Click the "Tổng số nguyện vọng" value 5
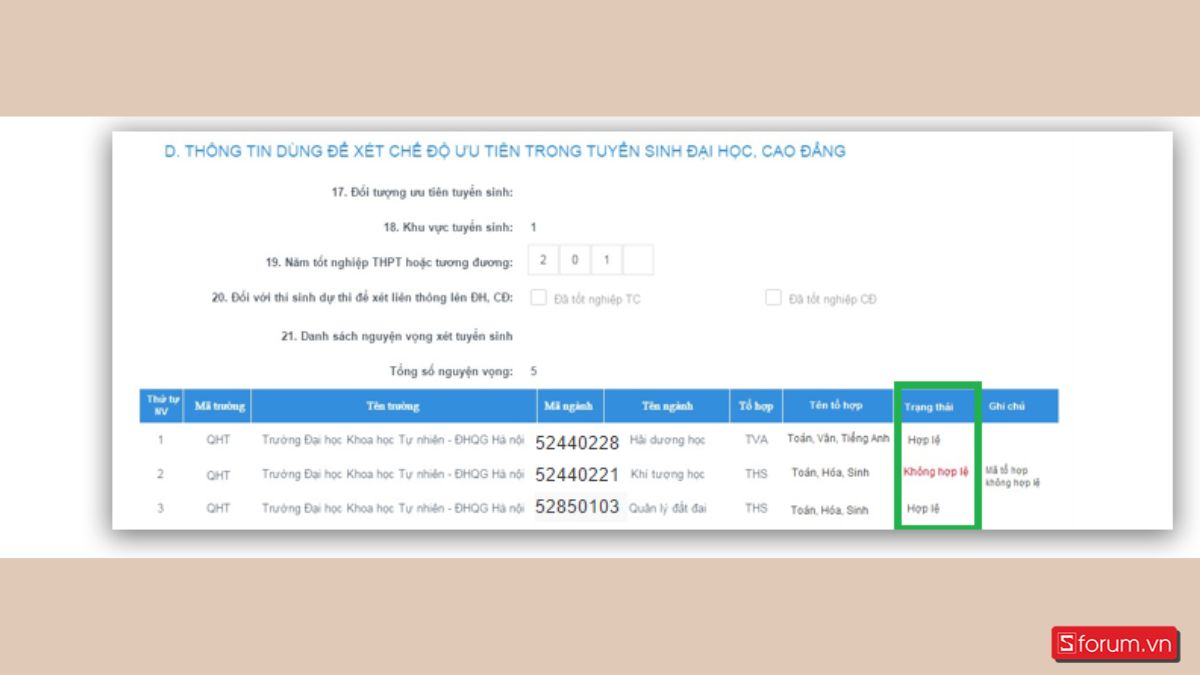Image resolution: width=1200 pixels, height=675 pixels. pyautogui.click(x=534, y=371)
